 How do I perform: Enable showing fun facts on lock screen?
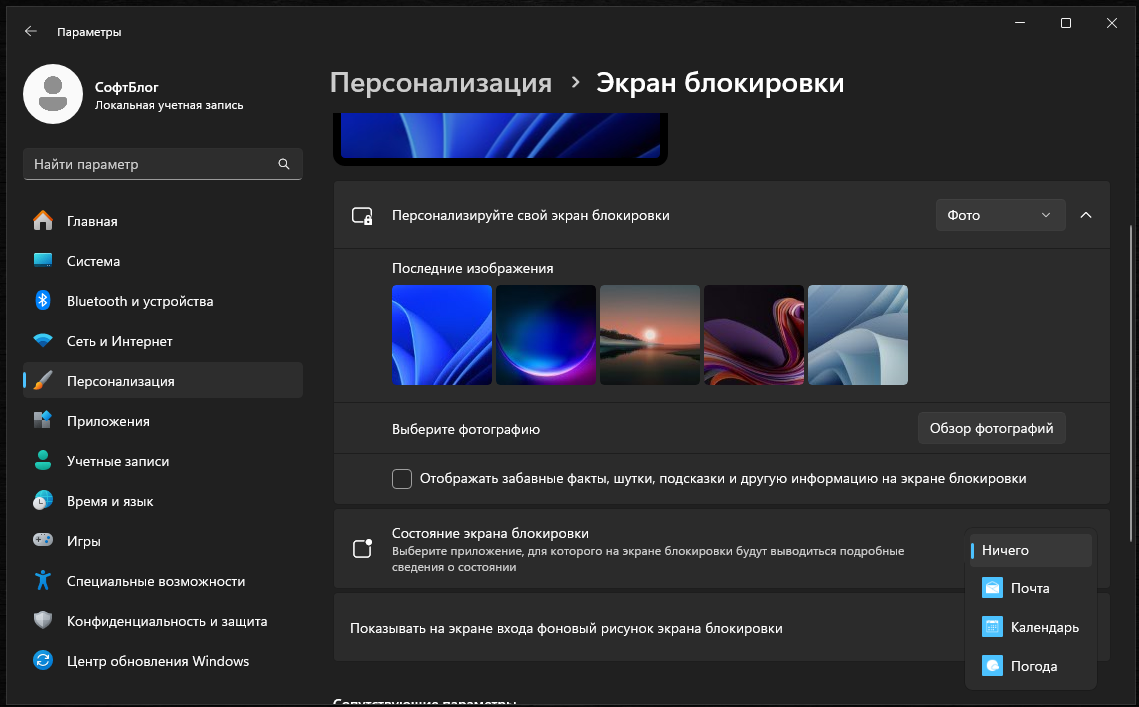click(x=401, y=478)
